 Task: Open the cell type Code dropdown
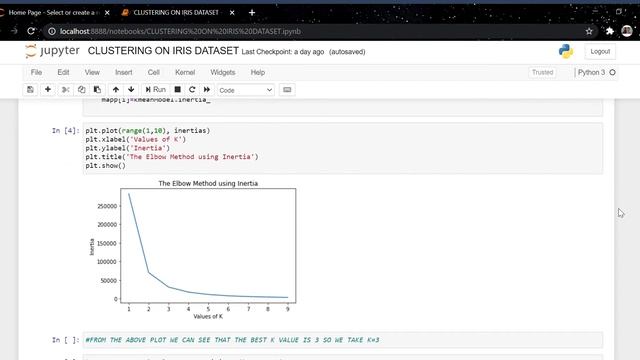(245, 90)
